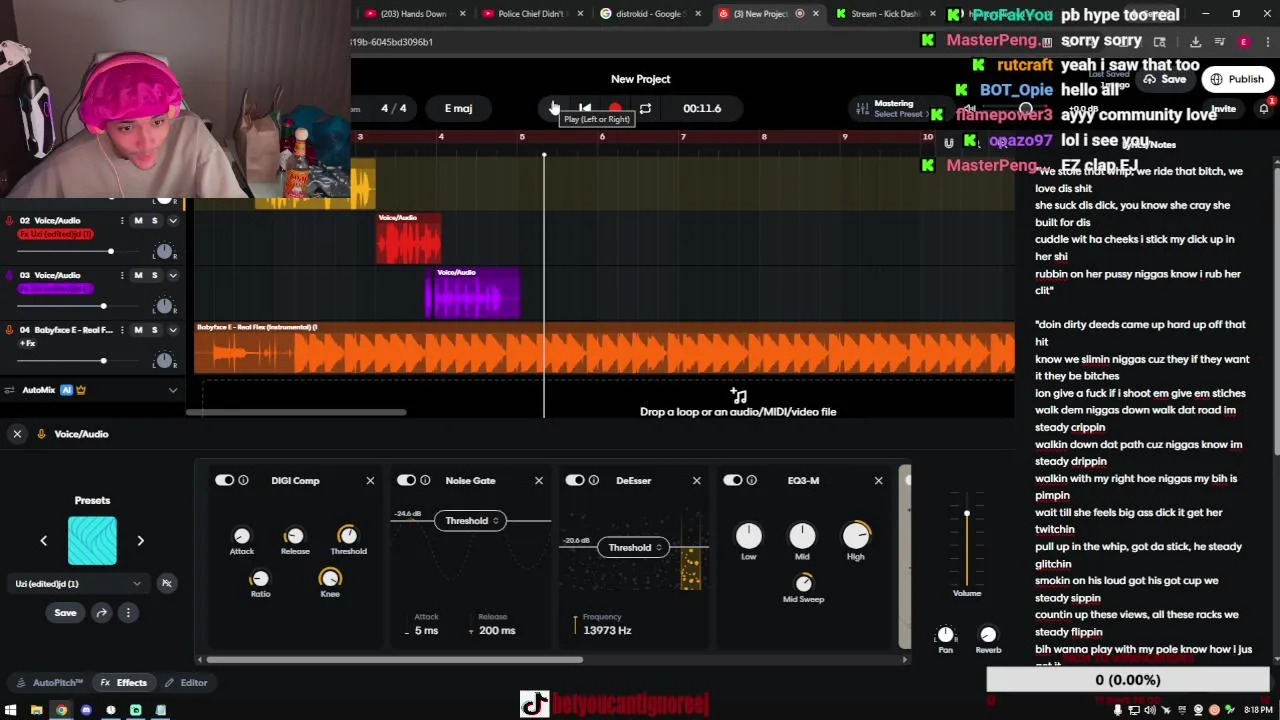Viewport: 1280px width, 720px height.
Task: Click the DIGI Comp Knee knob
Action: [330, 578]
